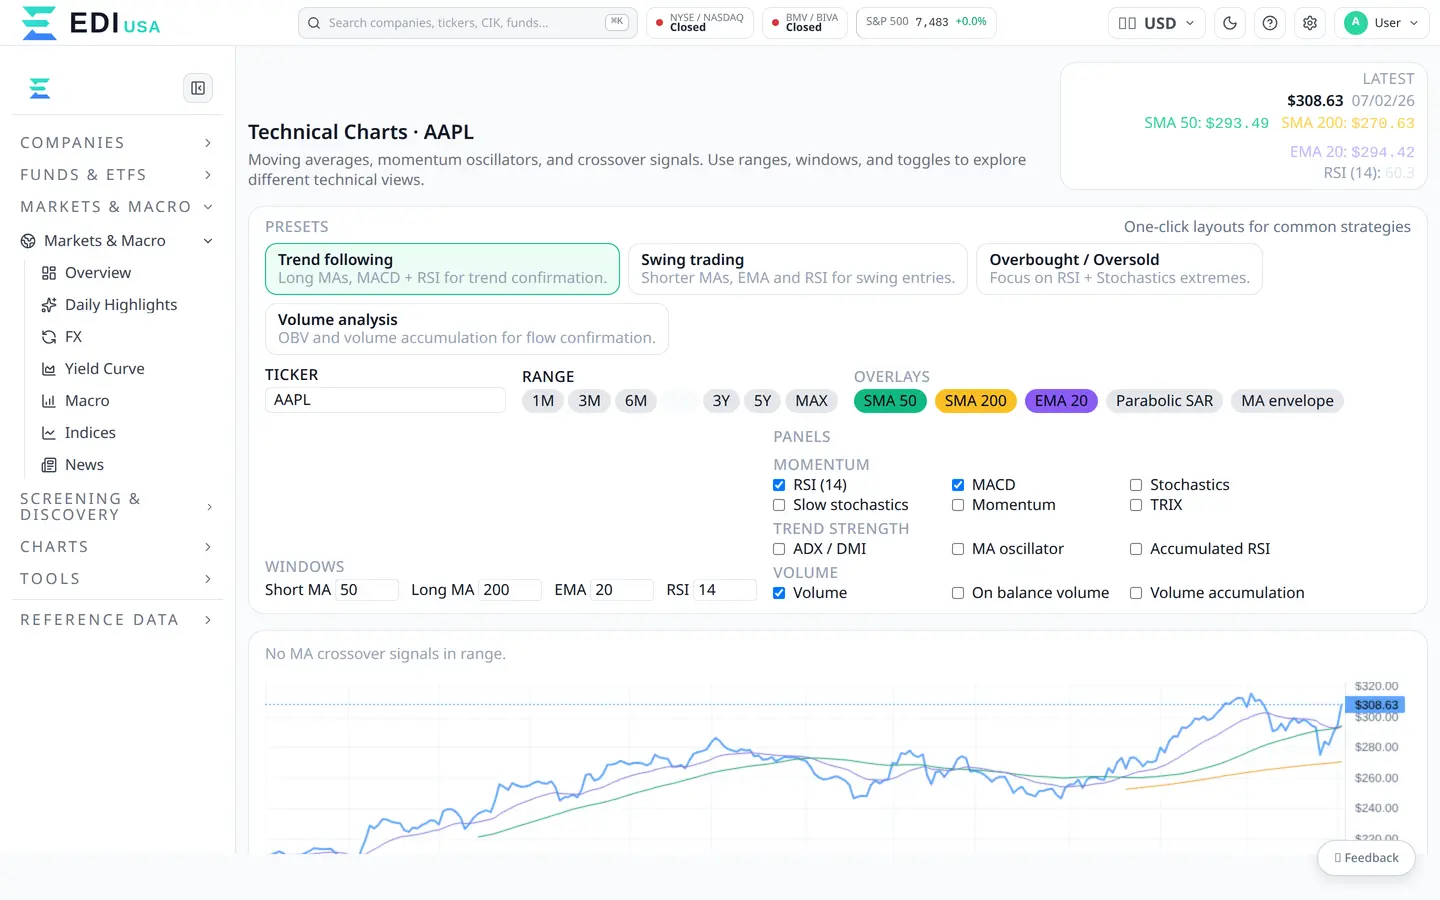
Task: Uncheck the MACD panel checkbox
Action: tap(958, 485)
